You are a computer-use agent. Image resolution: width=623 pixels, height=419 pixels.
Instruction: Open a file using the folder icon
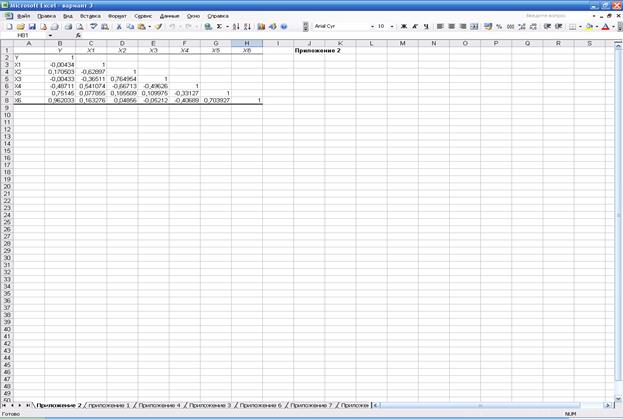[x=21, y=27]
